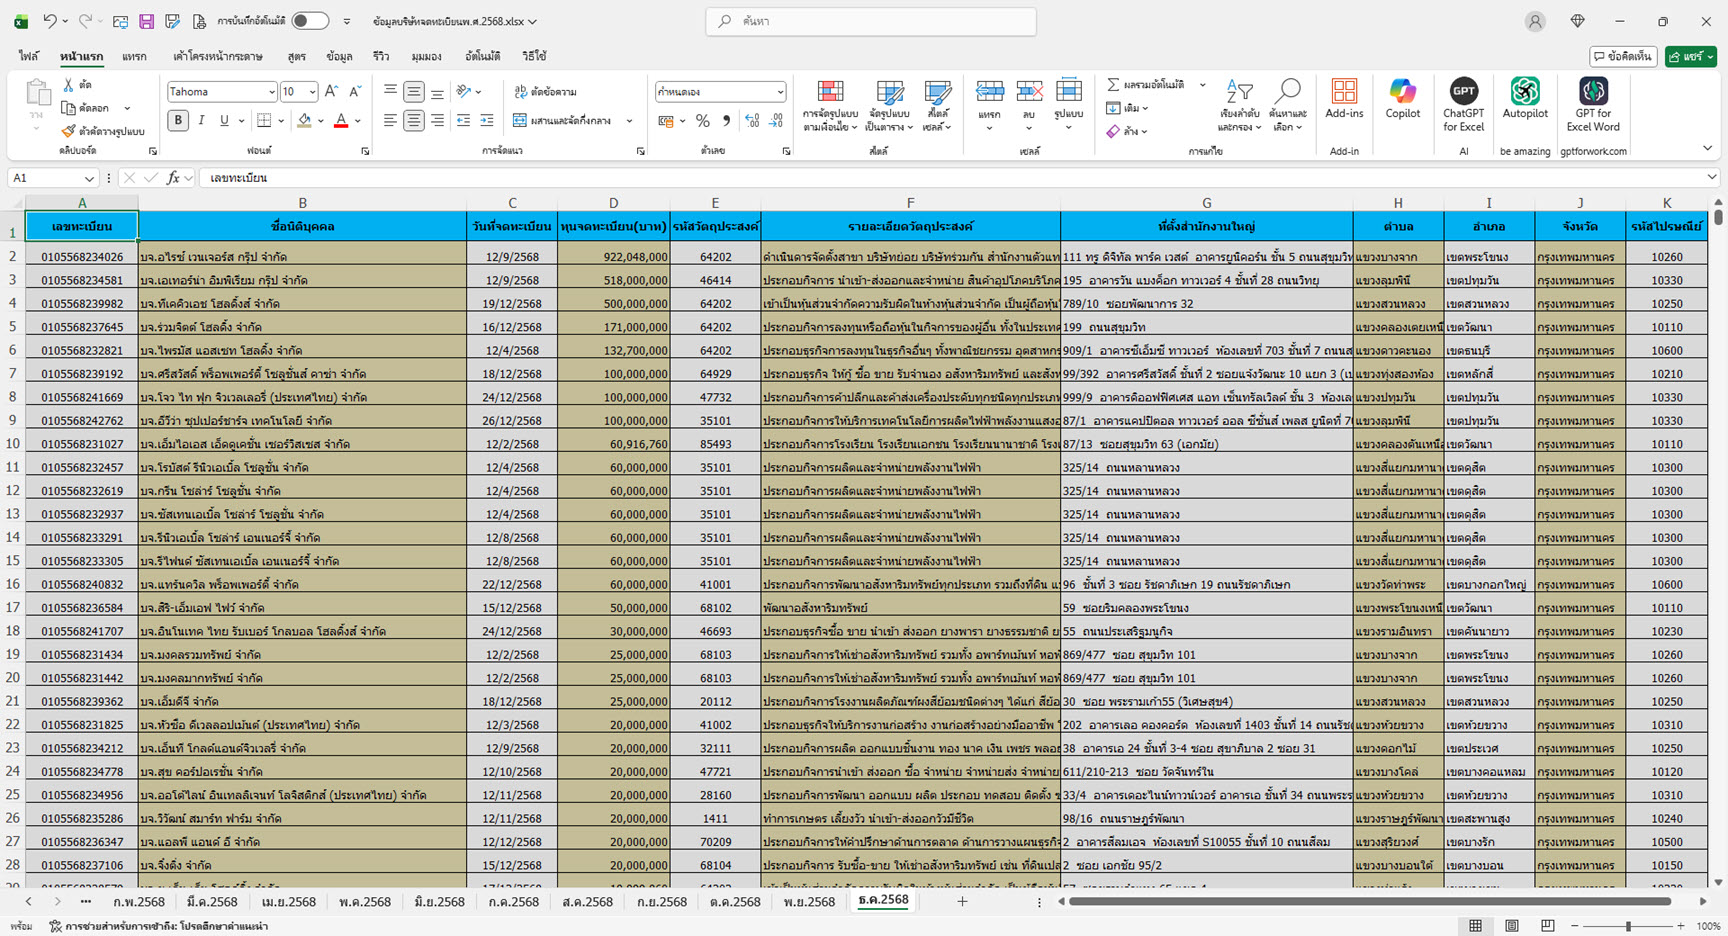
Task: Apply percent style to cell
Action: (702, 121)
